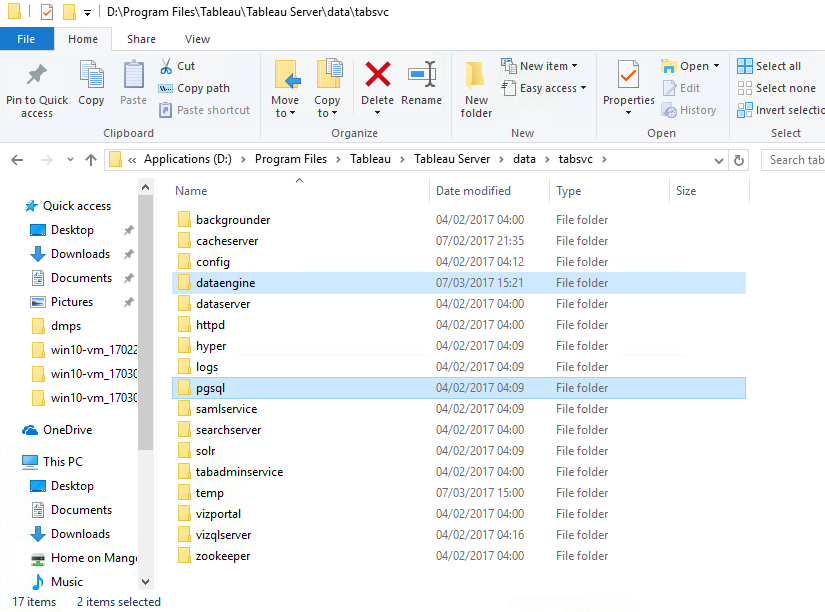Click Applications (D:) breadcrumb

pyautogui.click(x=188, y=159)
